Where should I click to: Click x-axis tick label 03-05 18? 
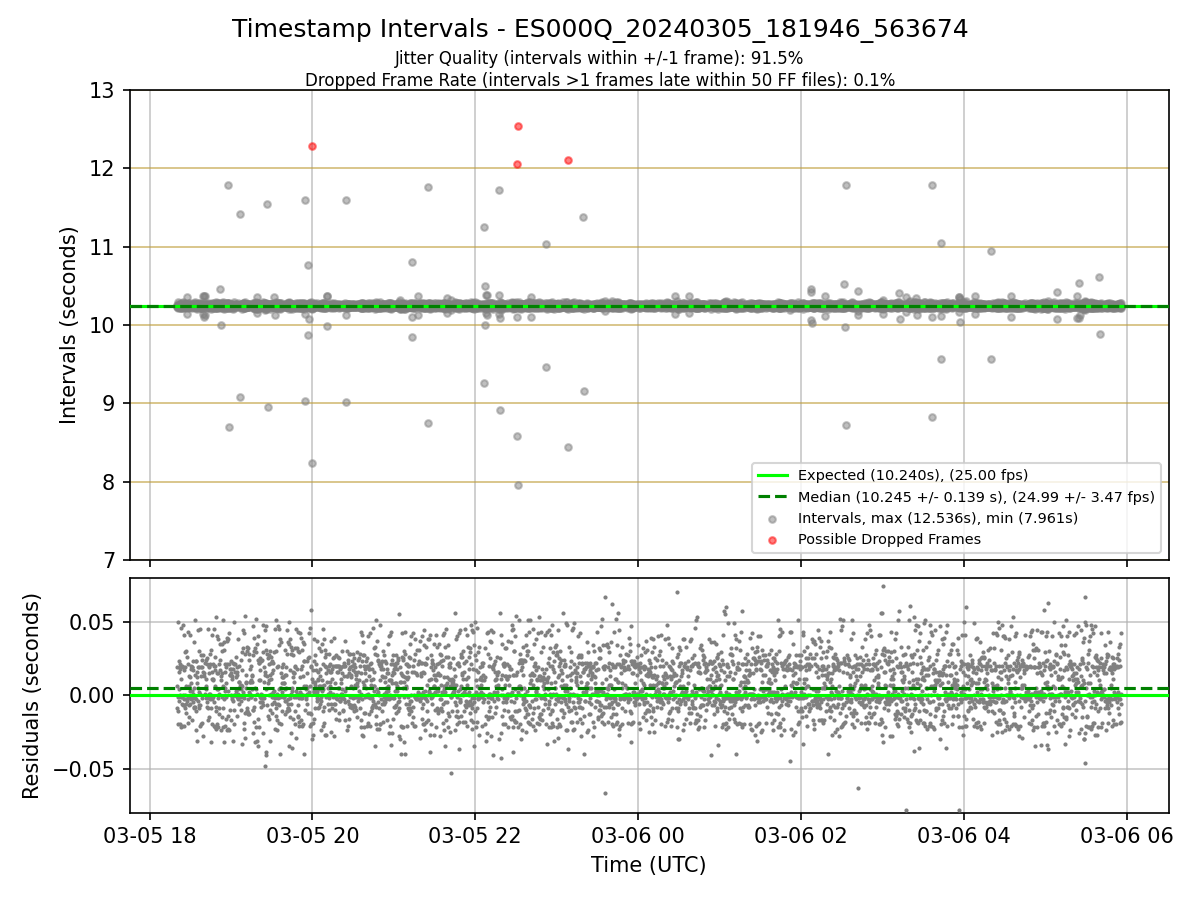click(150, 836)
